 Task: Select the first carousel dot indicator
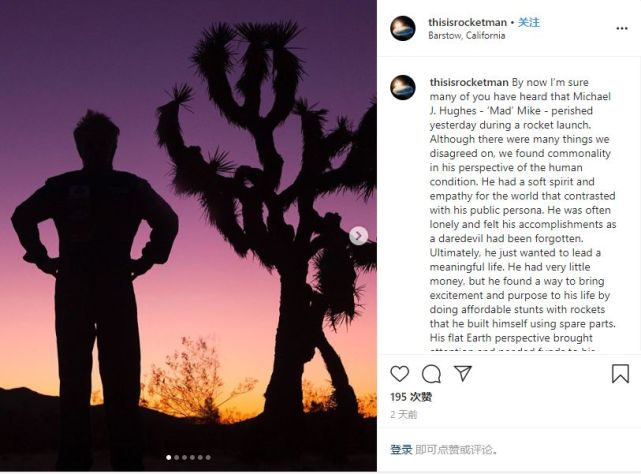(168, 458)
